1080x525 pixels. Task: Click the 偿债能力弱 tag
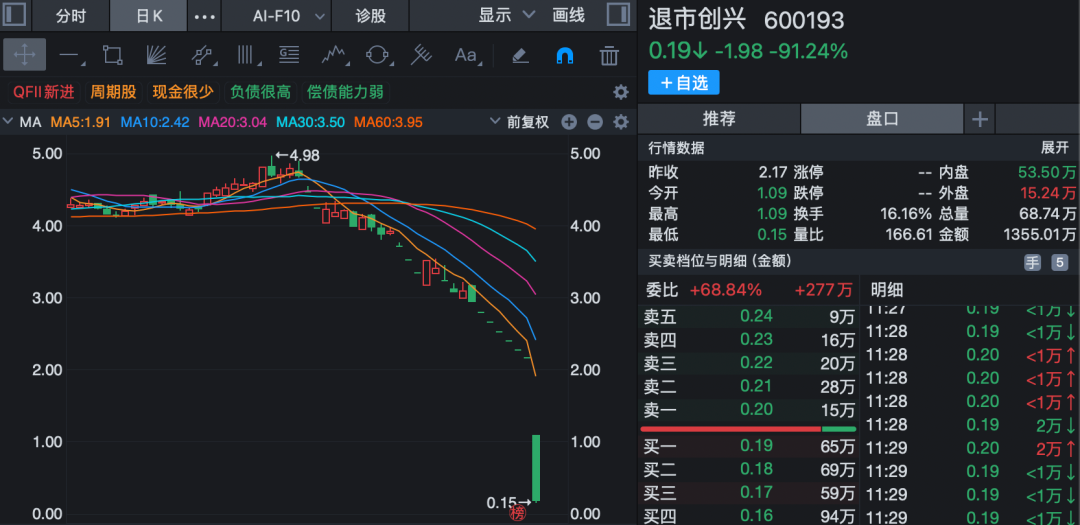coord(346,92)
